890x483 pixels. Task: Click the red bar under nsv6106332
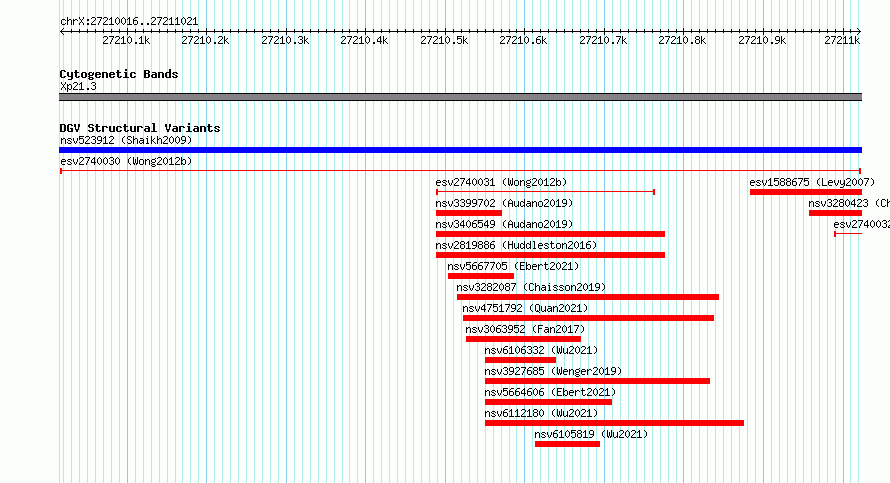[520, 360]
